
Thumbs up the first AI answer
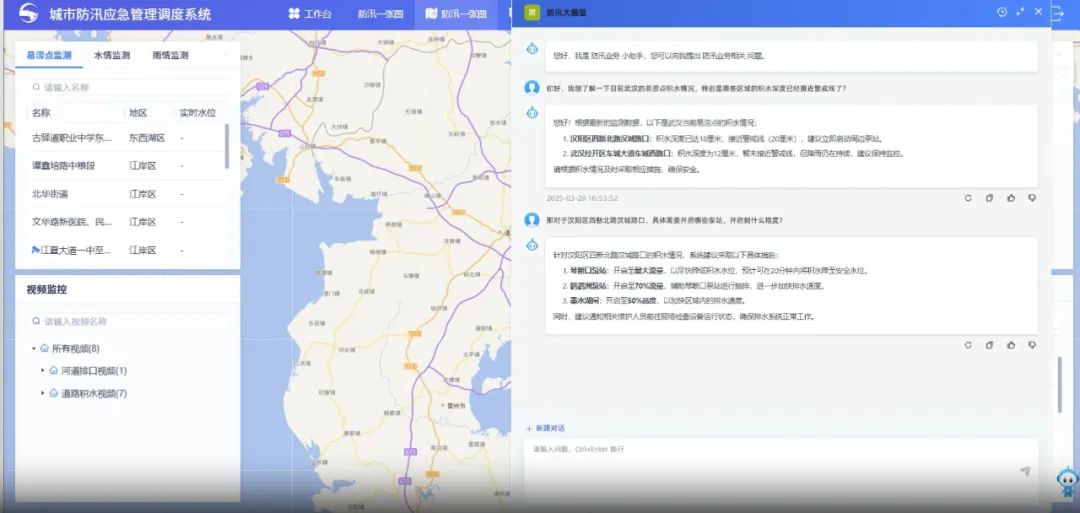click(x=1011, y=198)
